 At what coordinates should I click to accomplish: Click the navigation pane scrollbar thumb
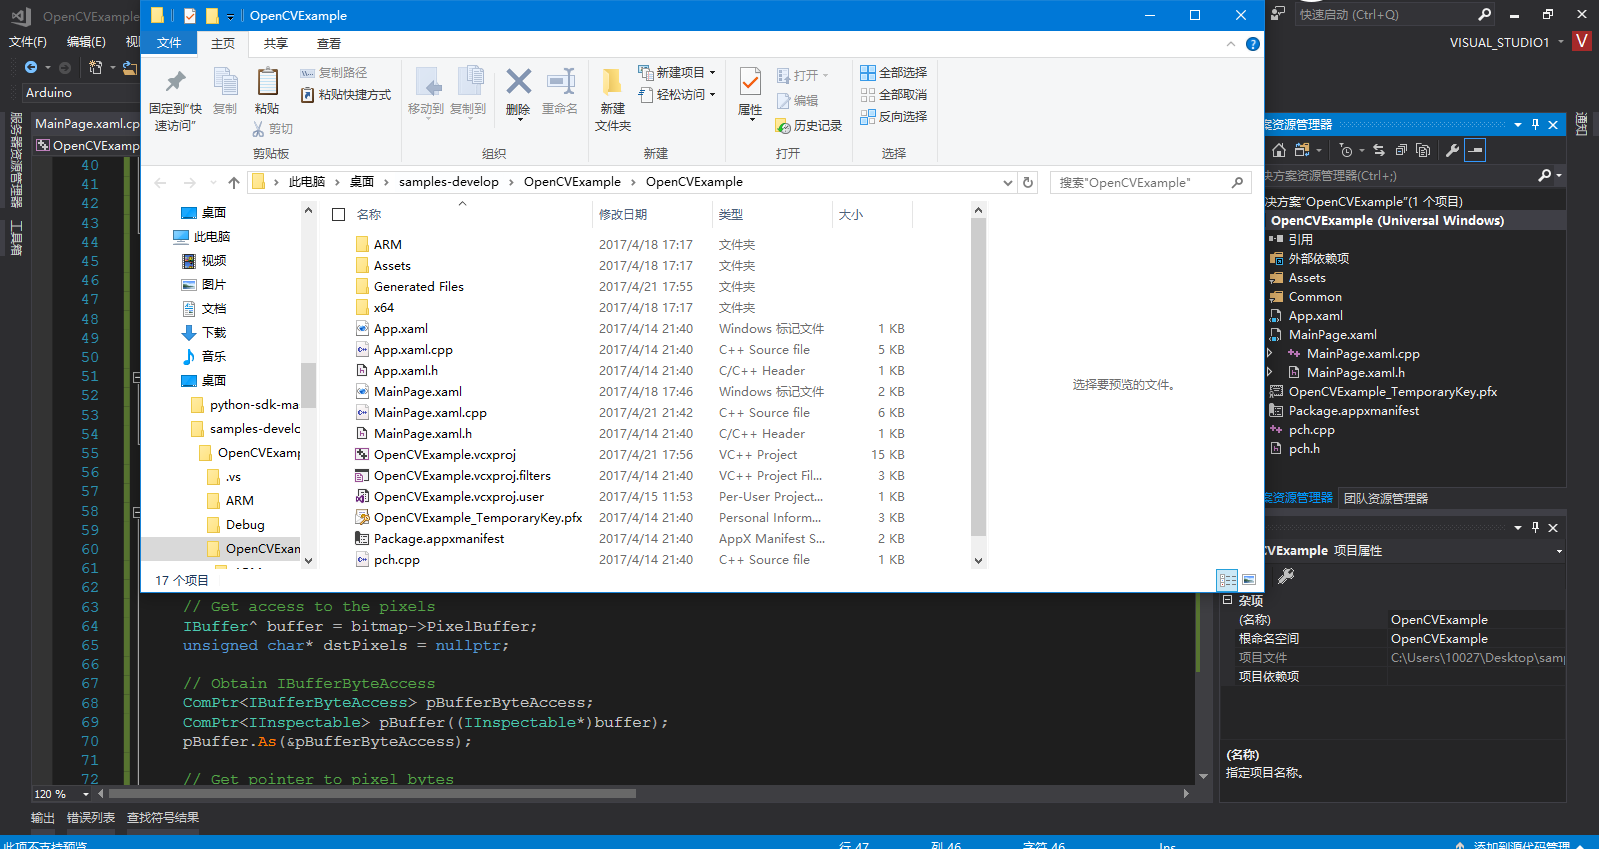point(308,385)
